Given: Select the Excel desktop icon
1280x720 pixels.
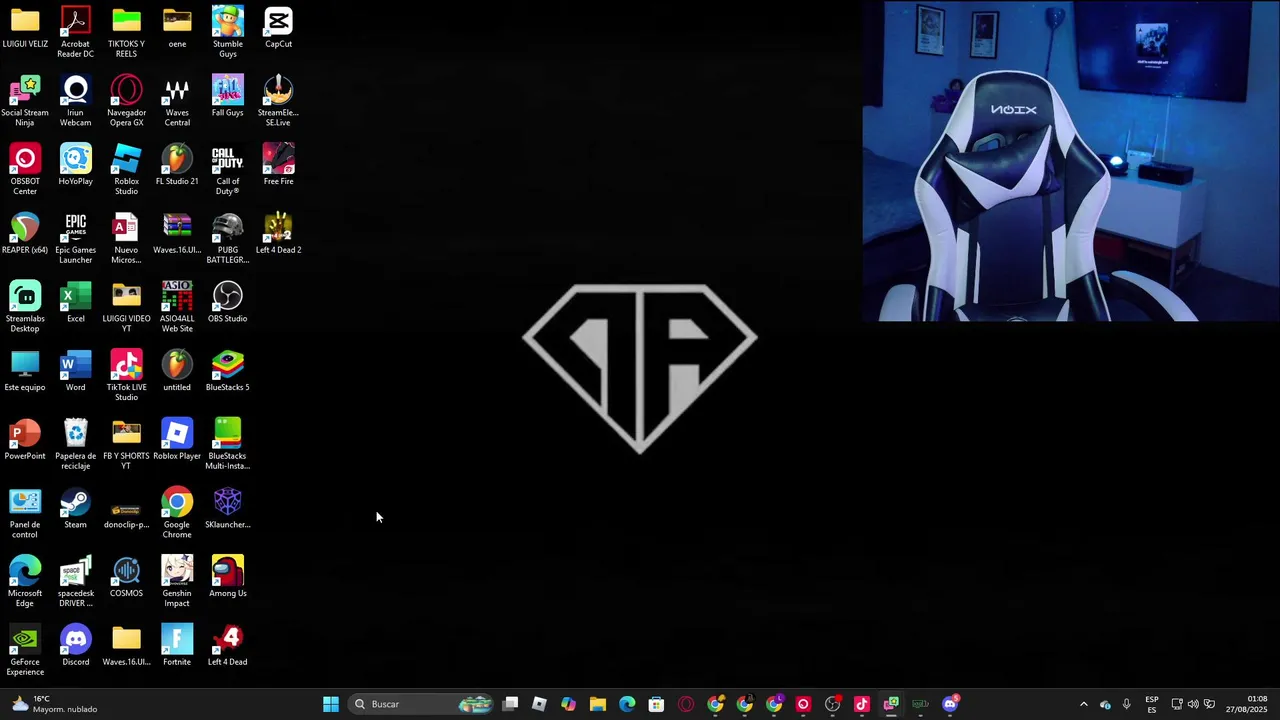Looking at the screenshot, I should tap(75, 303).
